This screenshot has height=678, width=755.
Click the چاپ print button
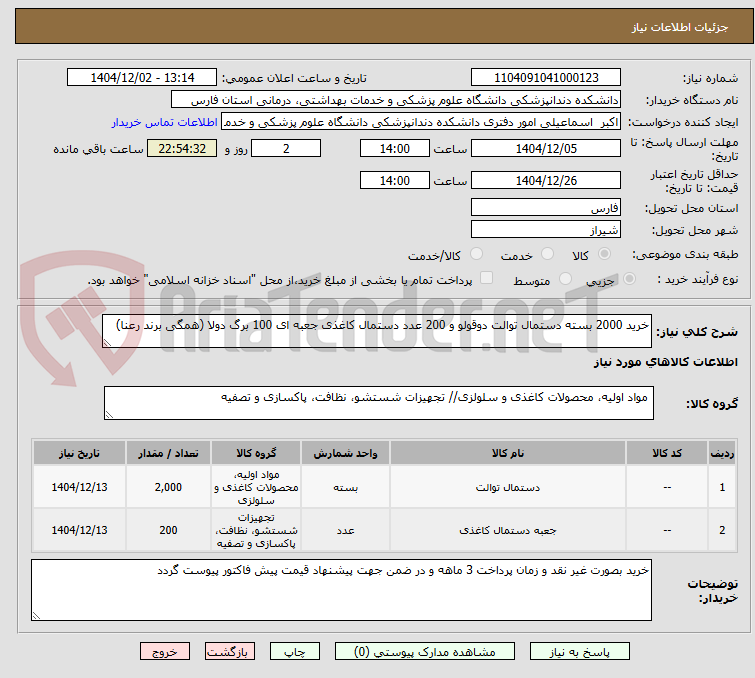[x=295, y=652]
